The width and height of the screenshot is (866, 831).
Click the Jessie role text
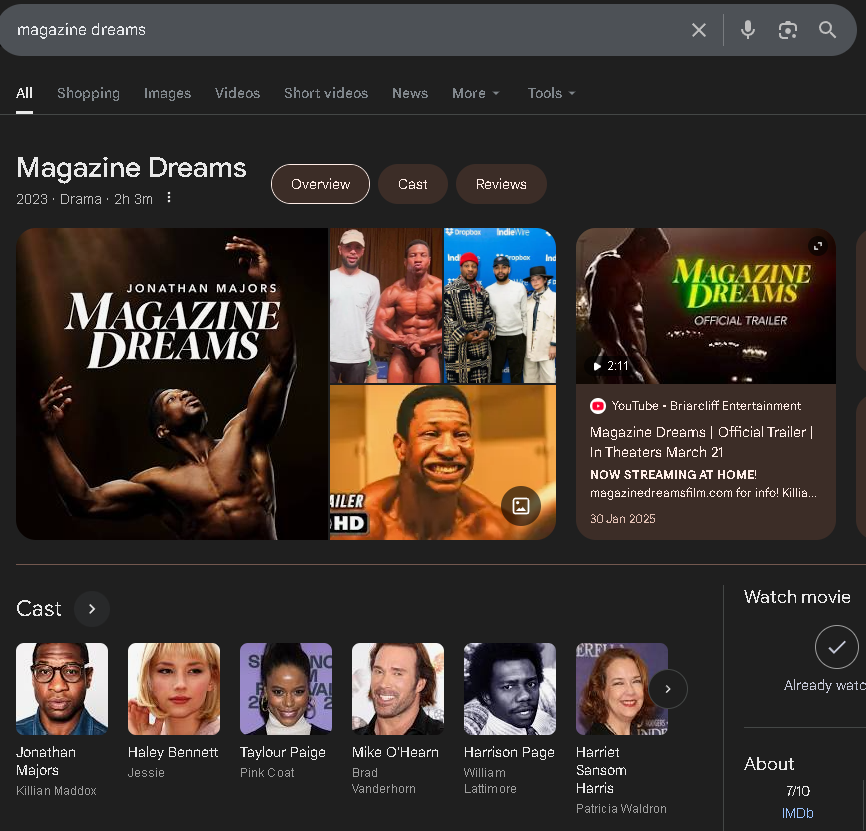tap(146, 772)
